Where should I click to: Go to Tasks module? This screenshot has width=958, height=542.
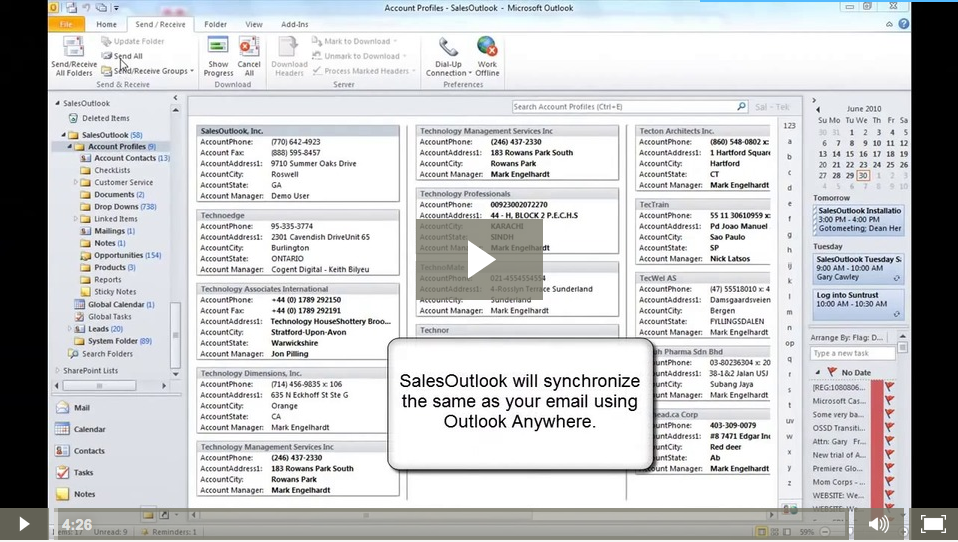[83, 472]
